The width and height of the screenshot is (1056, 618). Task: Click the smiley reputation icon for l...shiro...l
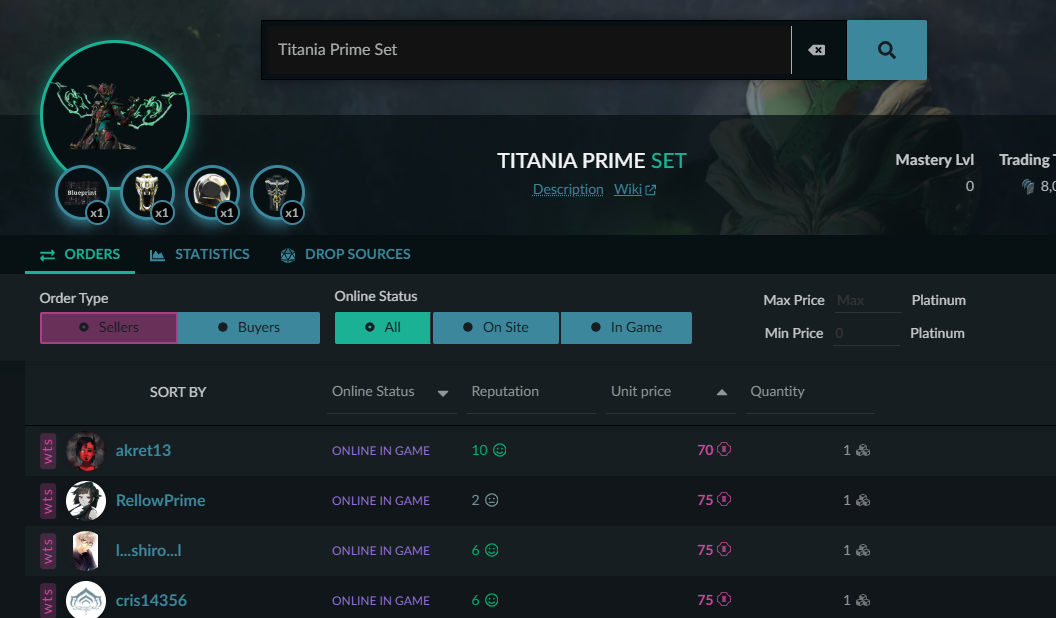click(x=492, y=550)
